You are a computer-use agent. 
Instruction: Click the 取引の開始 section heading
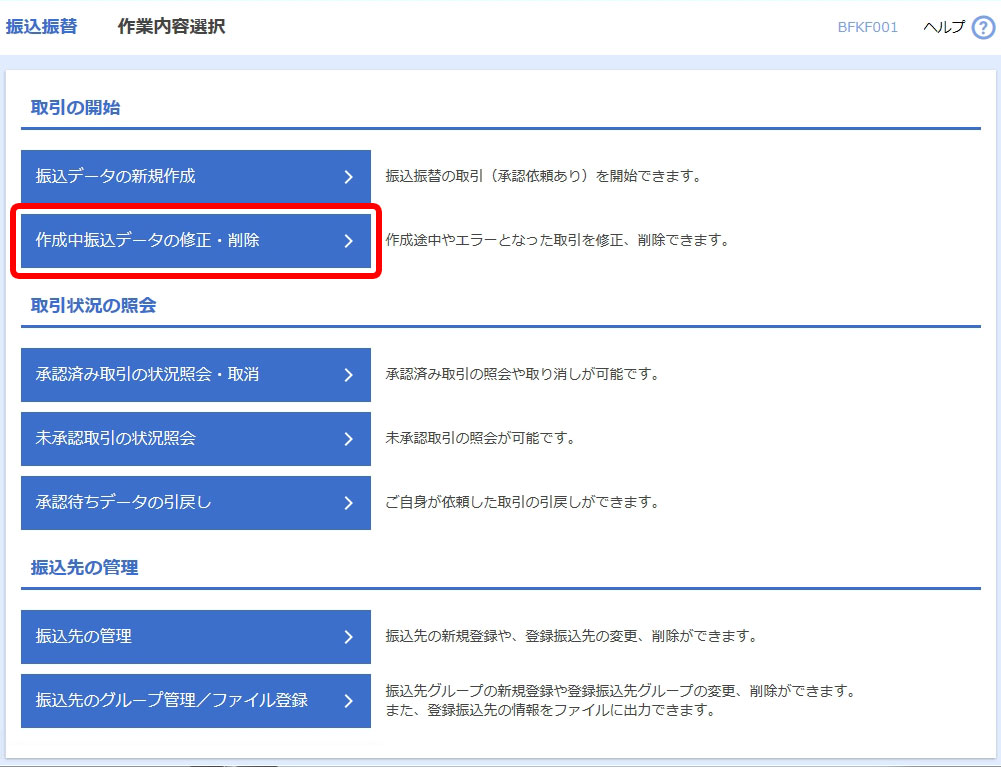[x=75, y=107]
